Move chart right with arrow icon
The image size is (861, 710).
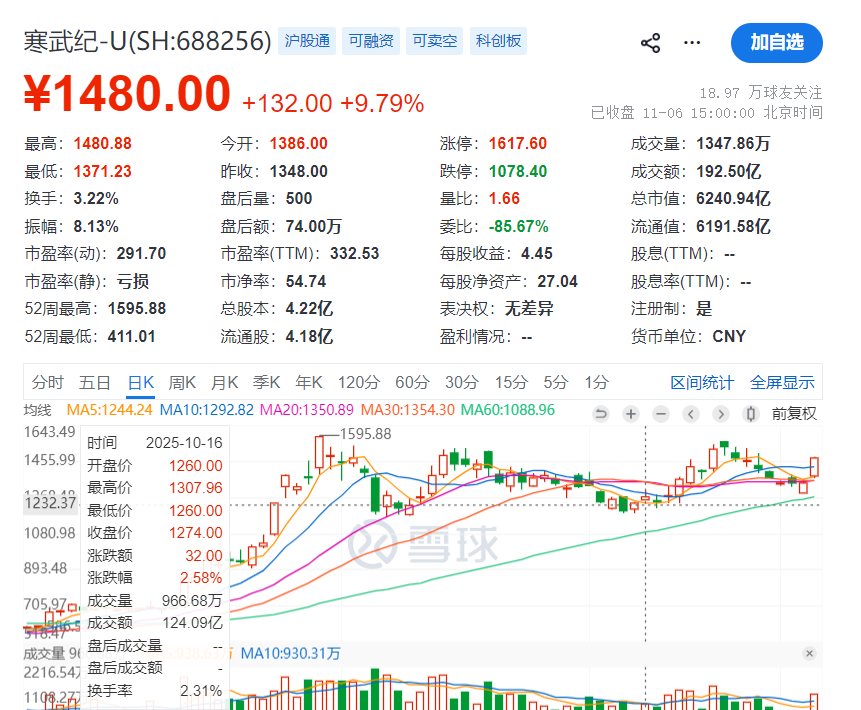[720, 413]
